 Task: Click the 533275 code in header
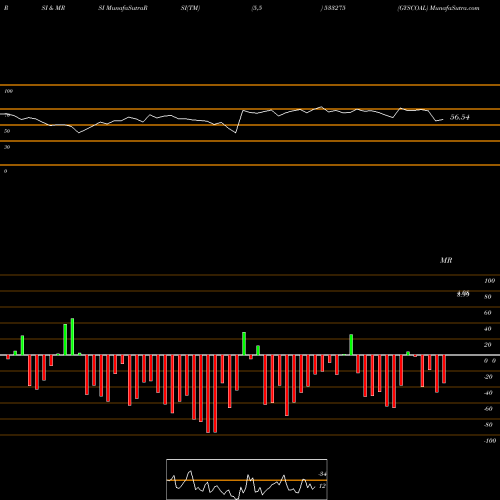tap(335, 8)
